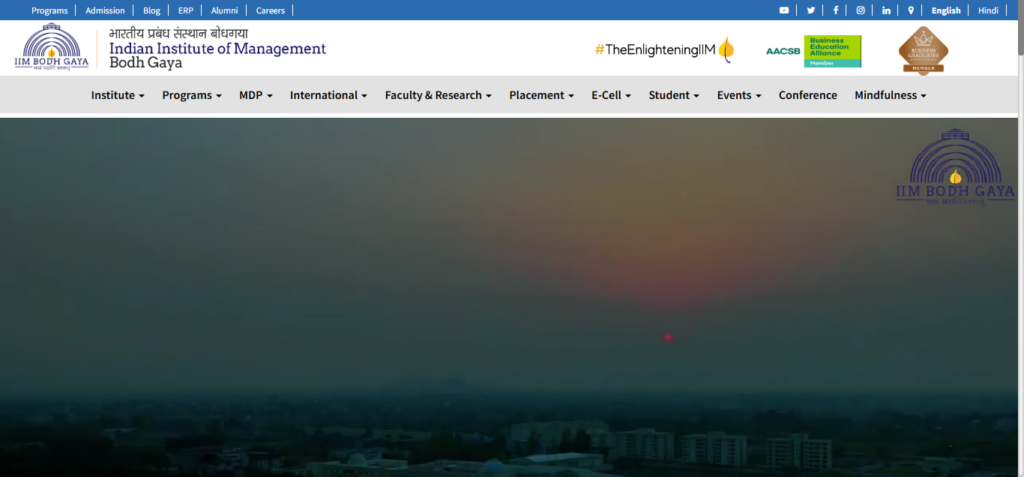
Task: Click the AACSB Business Education Alliance badge
Action: tap(813, 50)
